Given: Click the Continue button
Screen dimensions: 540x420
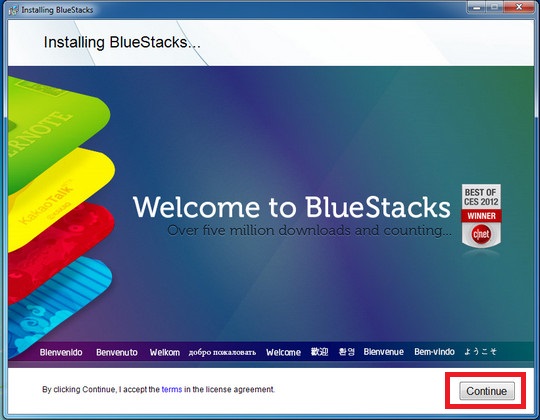Looking at the screenshot, I should tap(487, 391).
